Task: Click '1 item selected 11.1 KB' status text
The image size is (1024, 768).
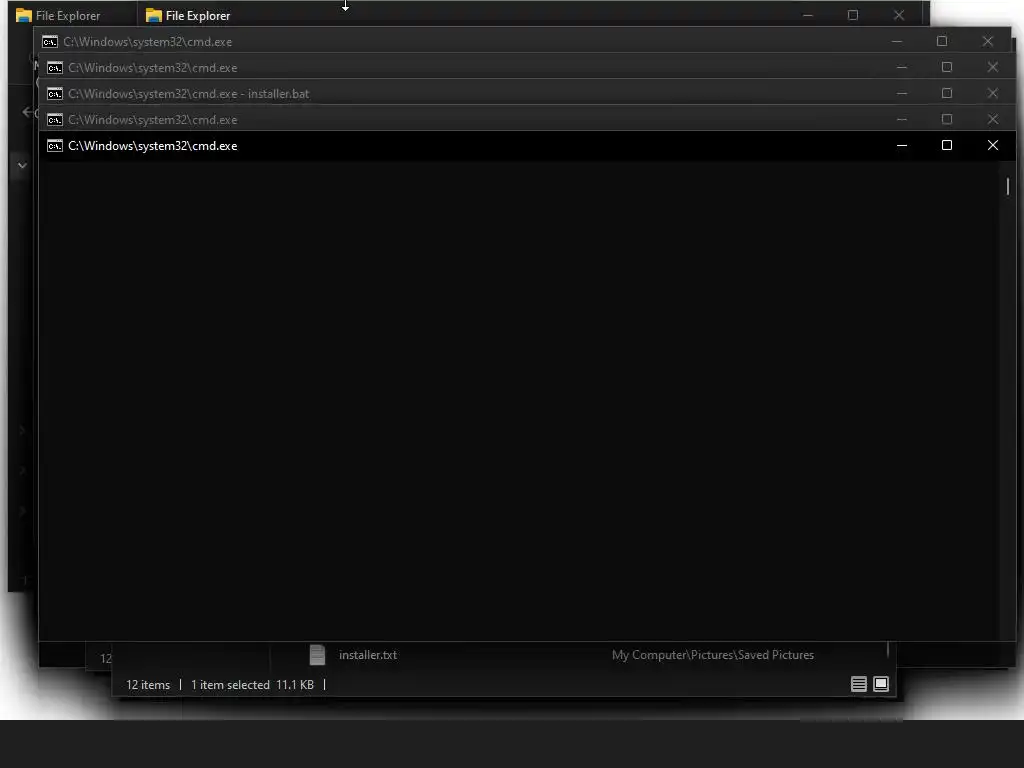Action: [x=252, y=684]
